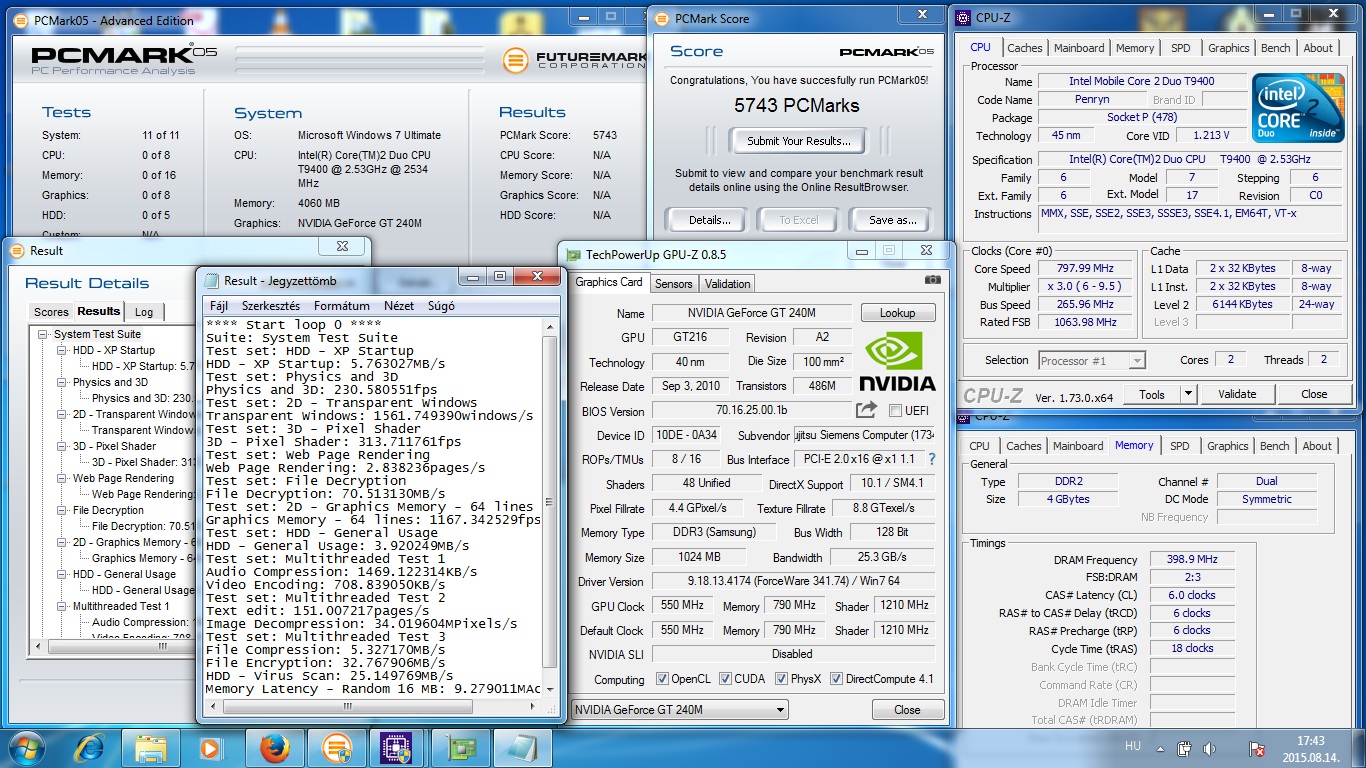
Task: Launch Internet Explorer from the taskbar
Action: pyautogui.click(x=88, y=748)
